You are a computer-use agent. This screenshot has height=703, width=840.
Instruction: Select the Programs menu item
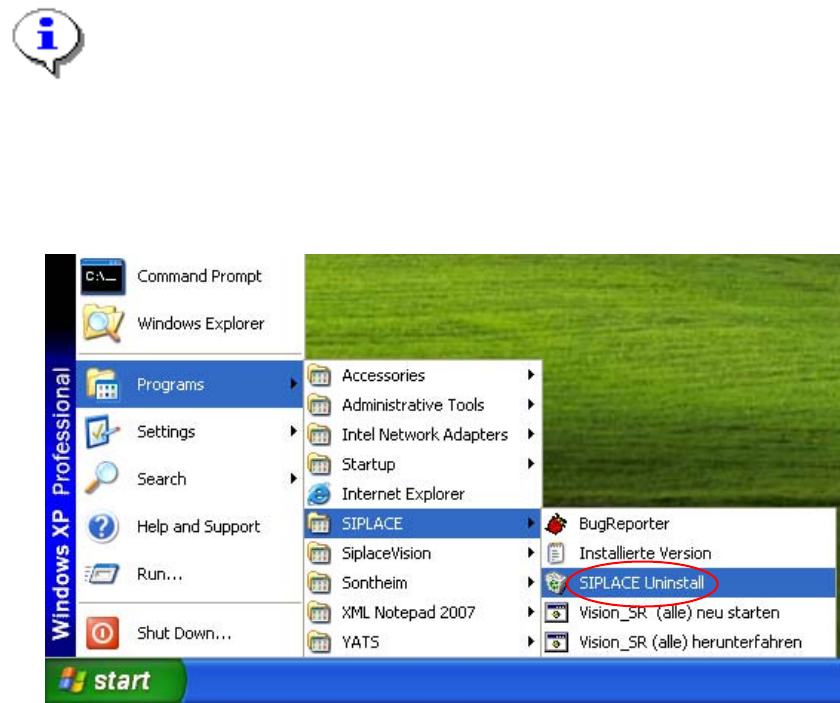click(x=190, y=384)
